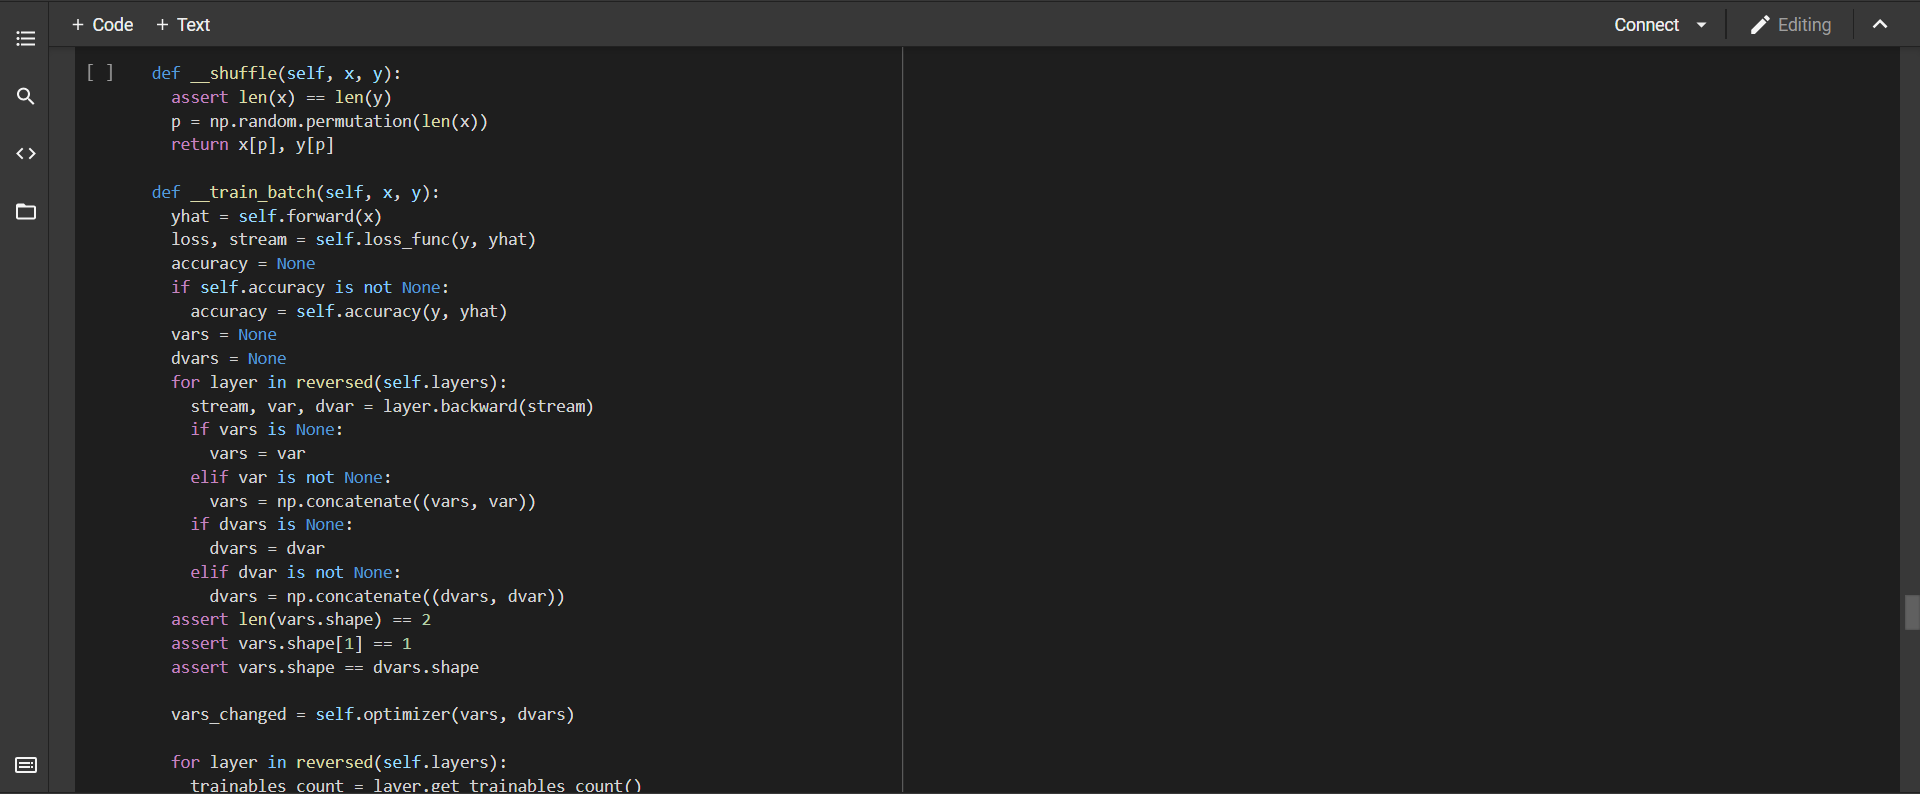Click the line 'assert vars.shape == dvars.shape'
This screenshot has width=1920, height=794.
[x=325, y=668]
